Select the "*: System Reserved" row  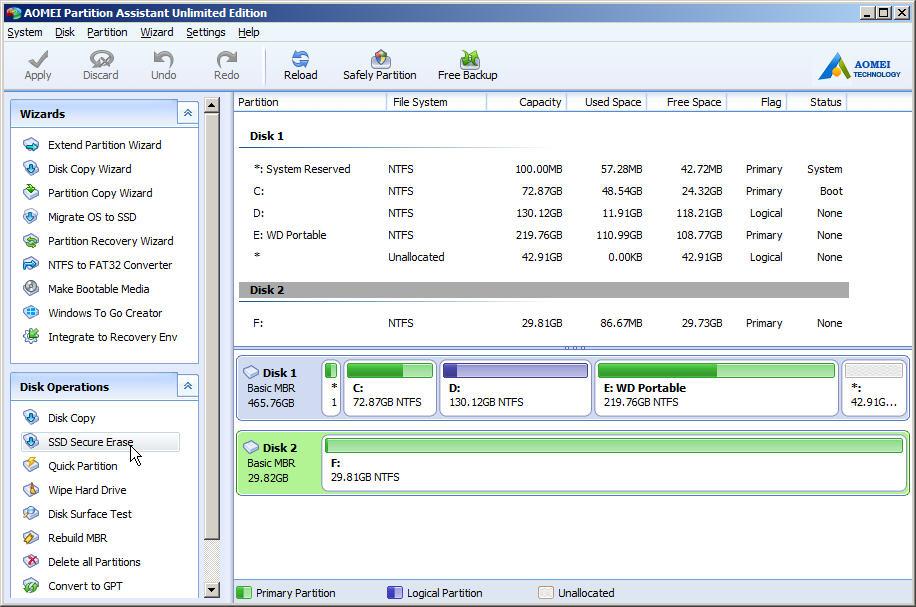543,169
